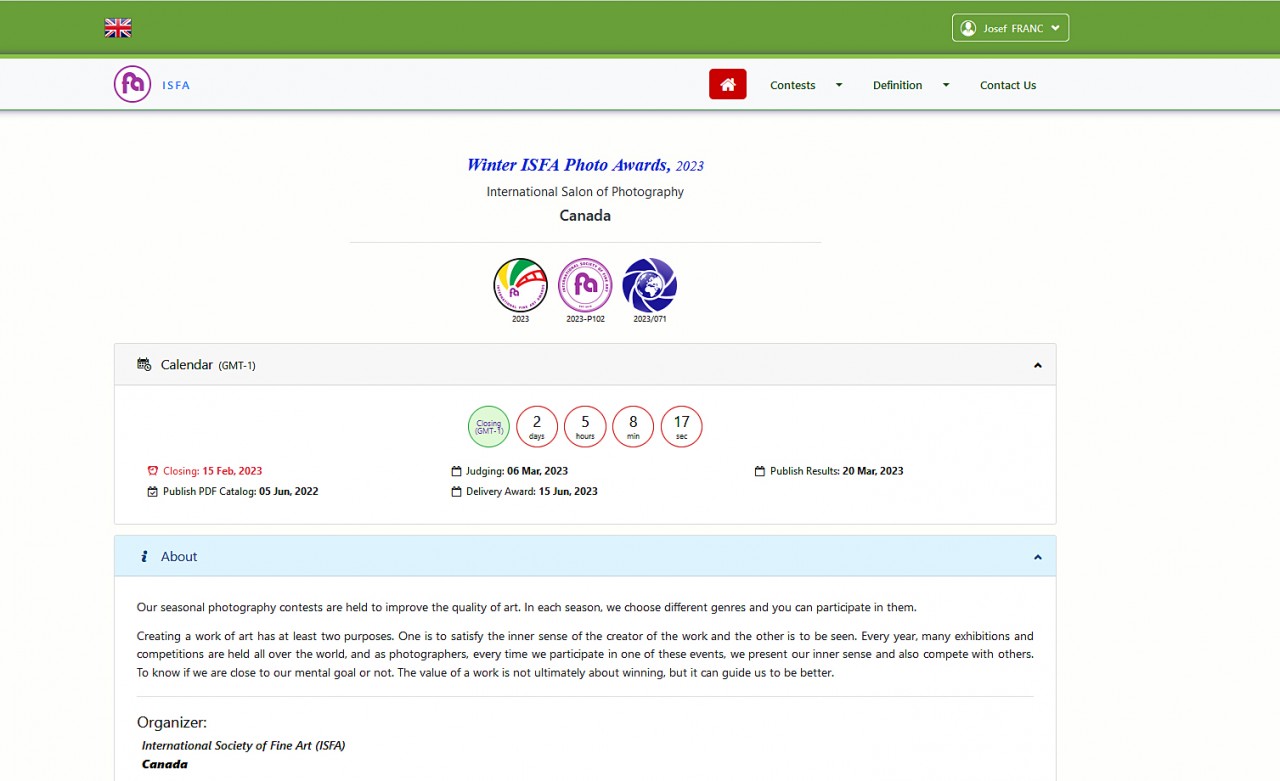This screenshot has width=1280, height=781.
Task: Click the Calendar panel heading text
Action: pos(208,365)
